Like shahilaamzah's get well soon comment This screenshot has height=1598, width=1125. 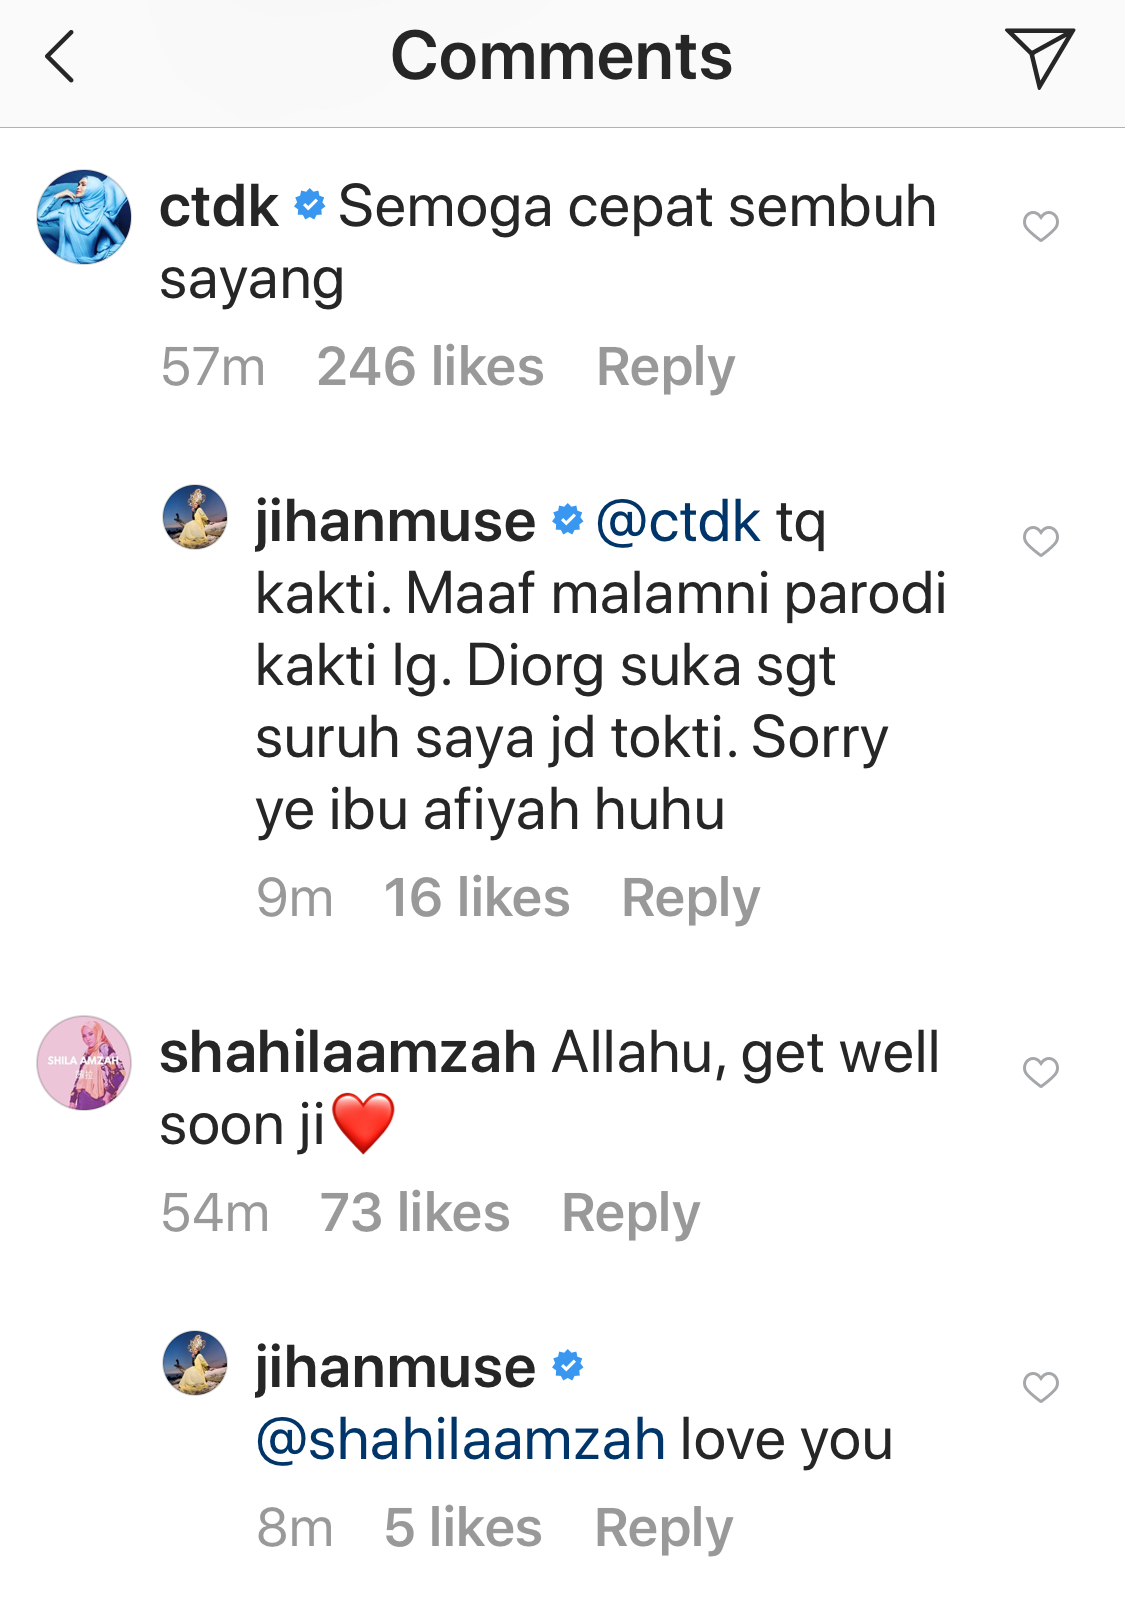point(1040,1072)
